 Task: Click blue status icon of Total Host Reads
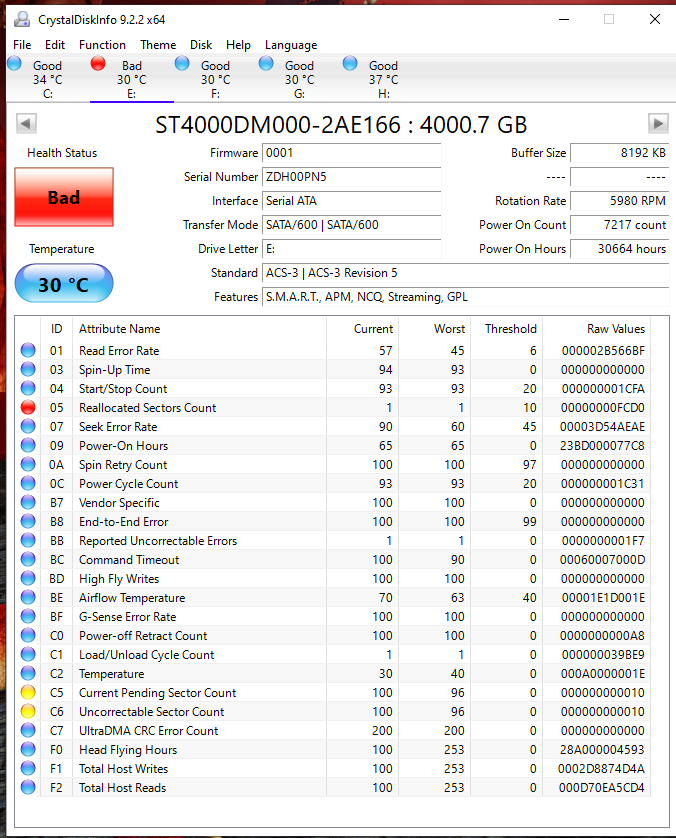[28, 787]
